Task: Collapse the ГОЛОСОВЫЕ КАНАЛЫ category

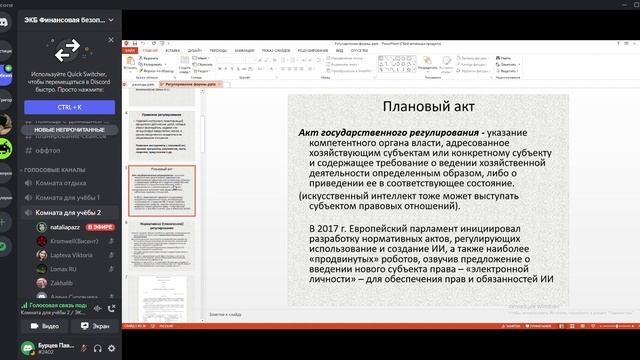Action: (x=54, y=170)
